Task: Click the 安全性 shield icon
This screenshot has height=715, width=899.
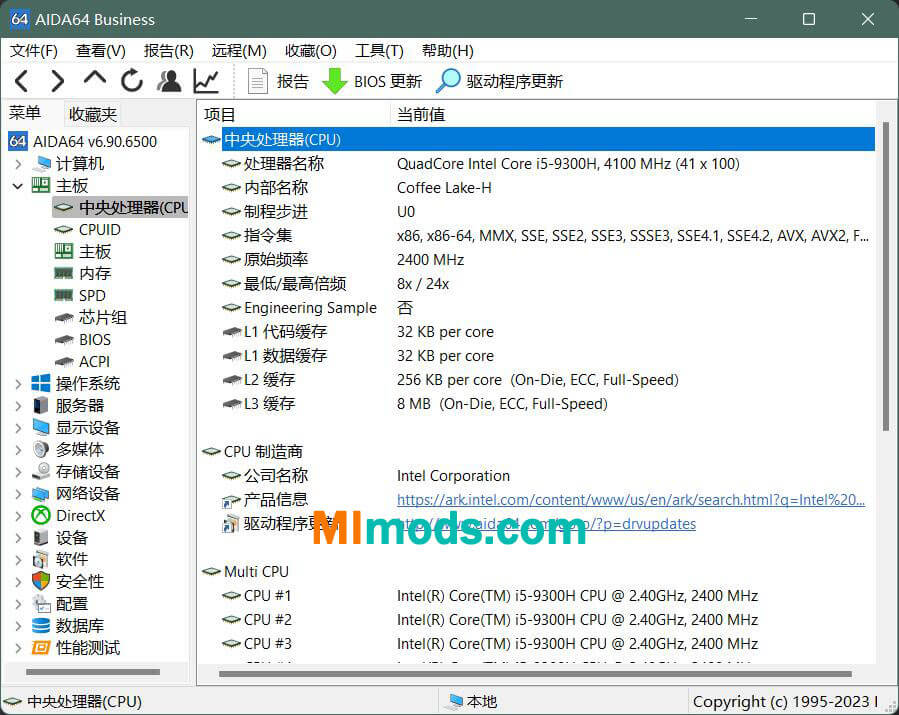Action: click(x=41, y=581)
